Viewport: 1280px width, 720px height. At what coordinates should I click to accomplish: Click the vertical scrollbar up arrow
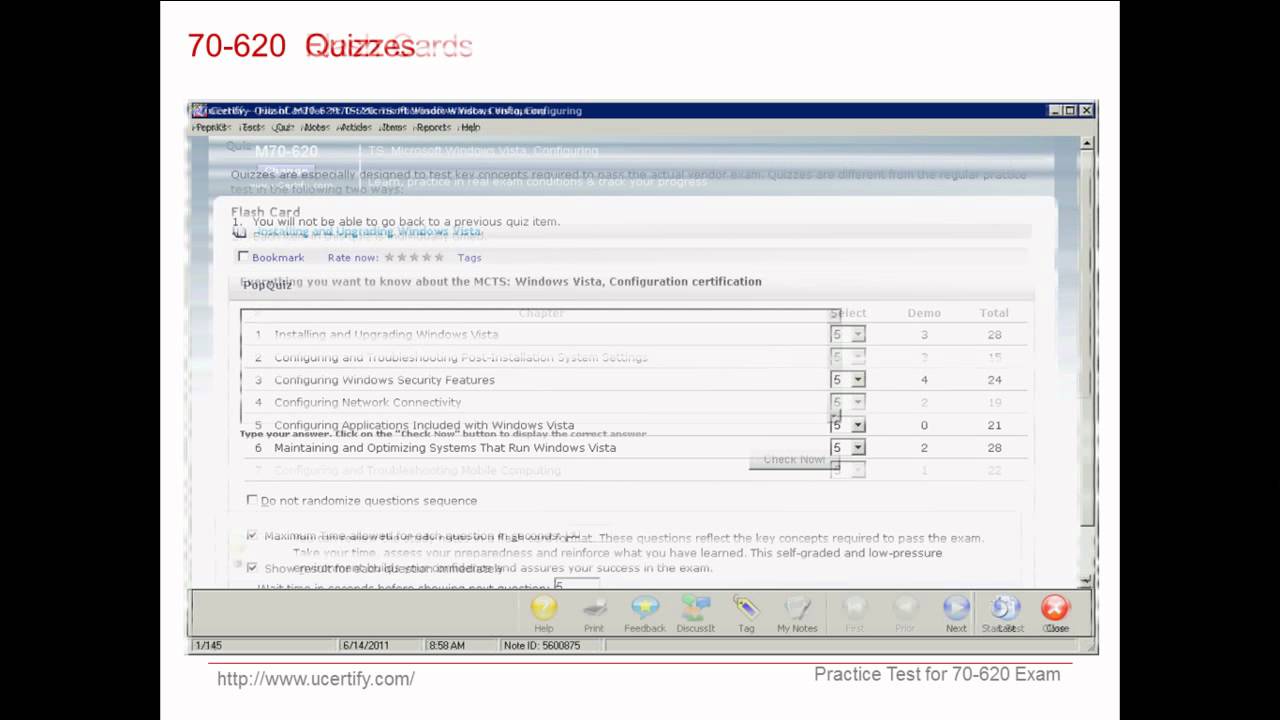point(1087,144)
